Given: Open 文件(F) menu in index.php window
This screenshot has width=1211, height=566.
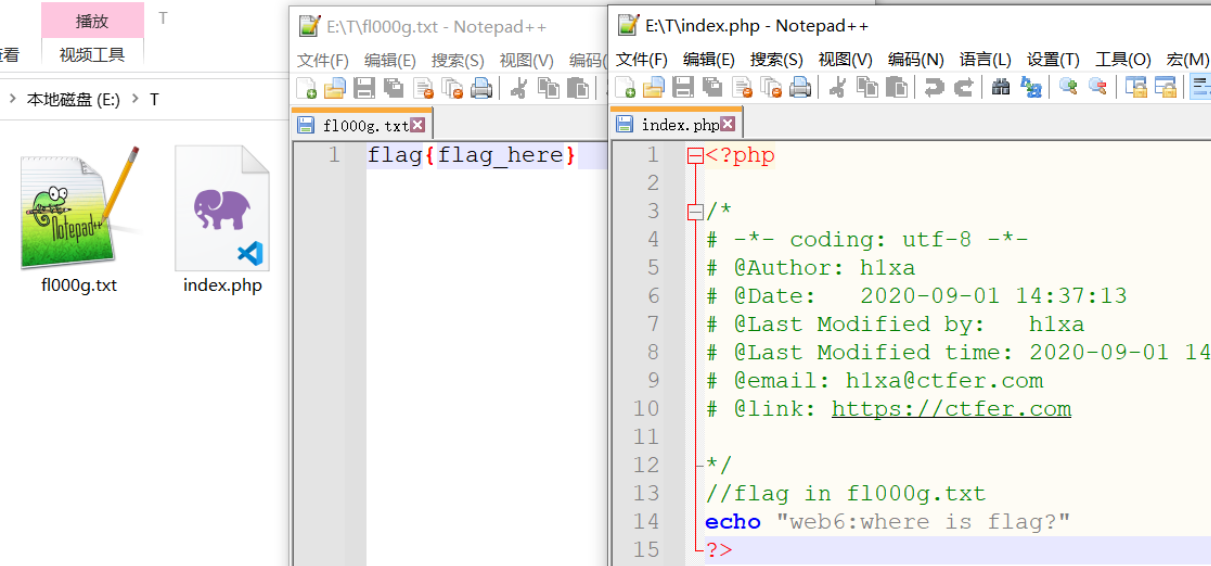Looking at the screenshot, I should tap(642, 60).
